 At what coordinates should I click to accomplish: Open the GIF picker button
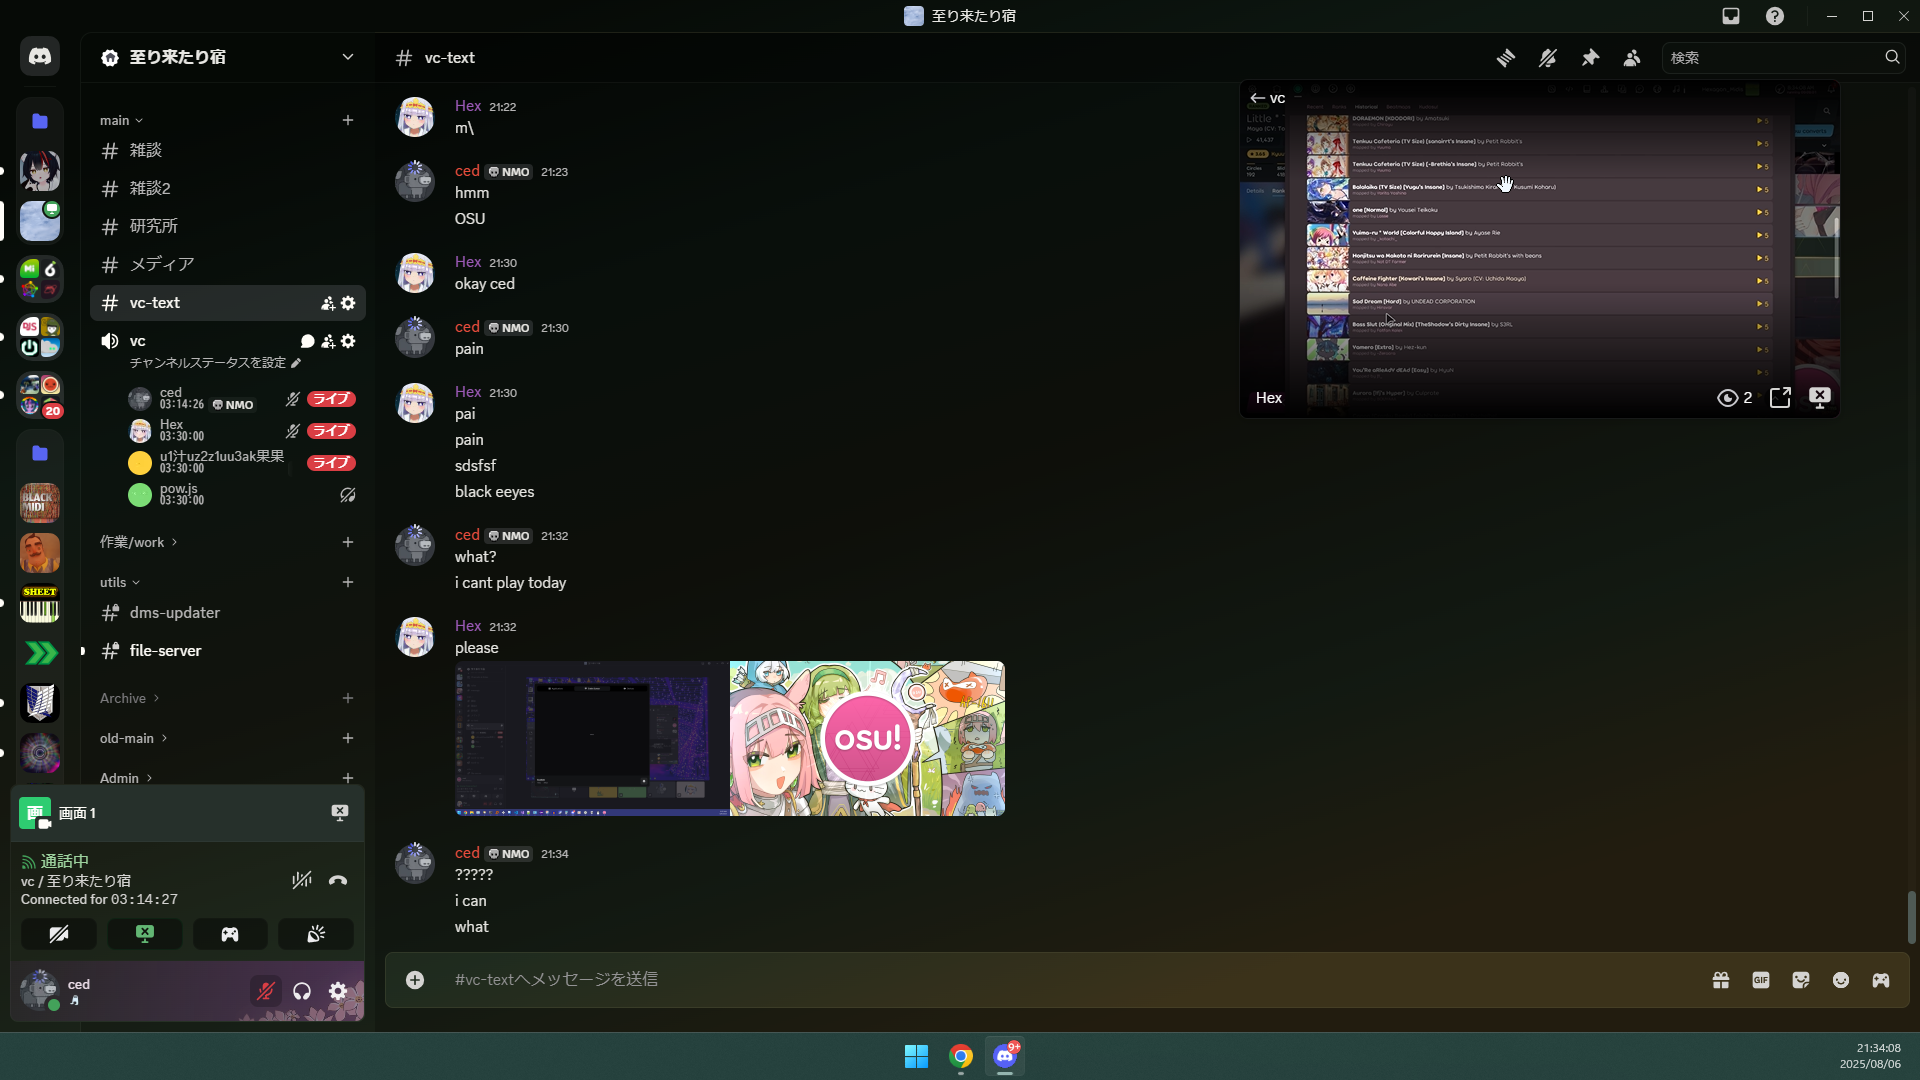tap(1761, 980)
